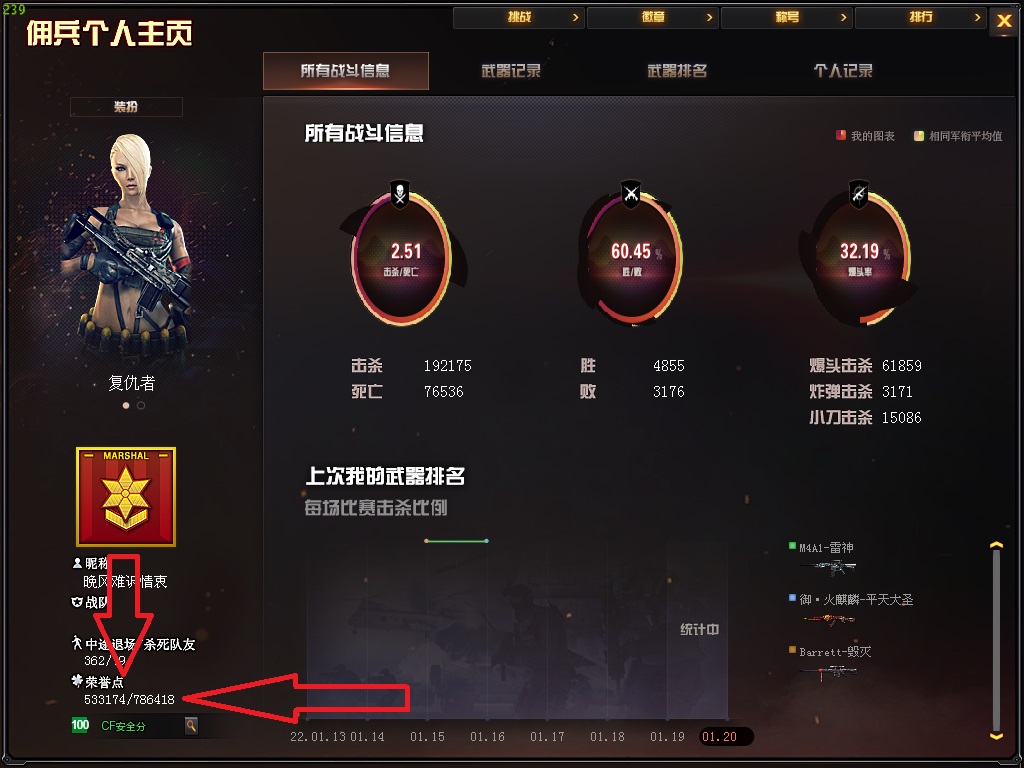The image size is (1024, 768).
Task: Click the 装扮 button
Action: pyautogui.click(x=126, y=106)
